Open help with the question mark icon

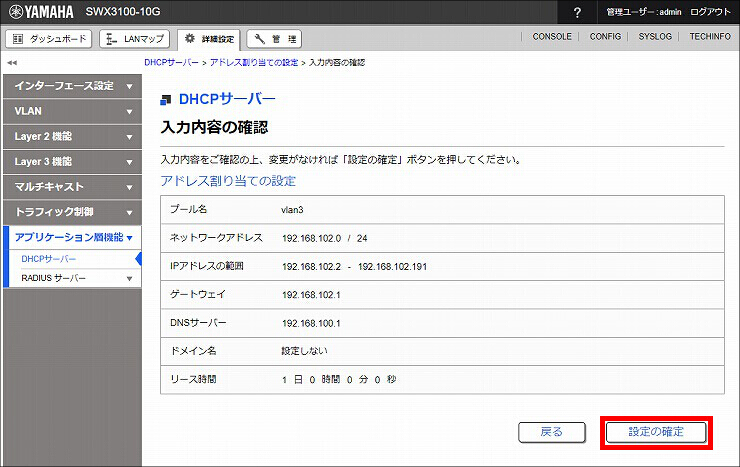pos(577,12)
